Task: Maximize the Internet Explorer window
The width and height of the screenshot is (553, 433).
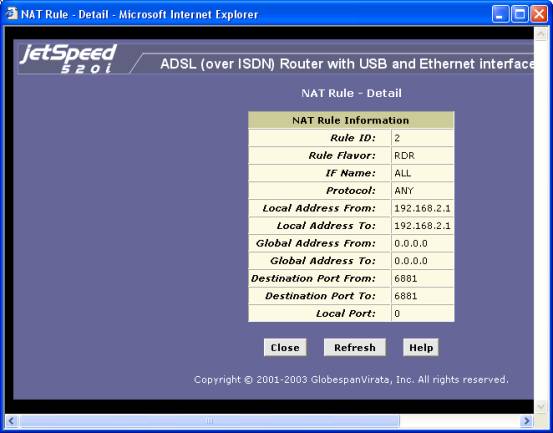Action: [520, 14]
